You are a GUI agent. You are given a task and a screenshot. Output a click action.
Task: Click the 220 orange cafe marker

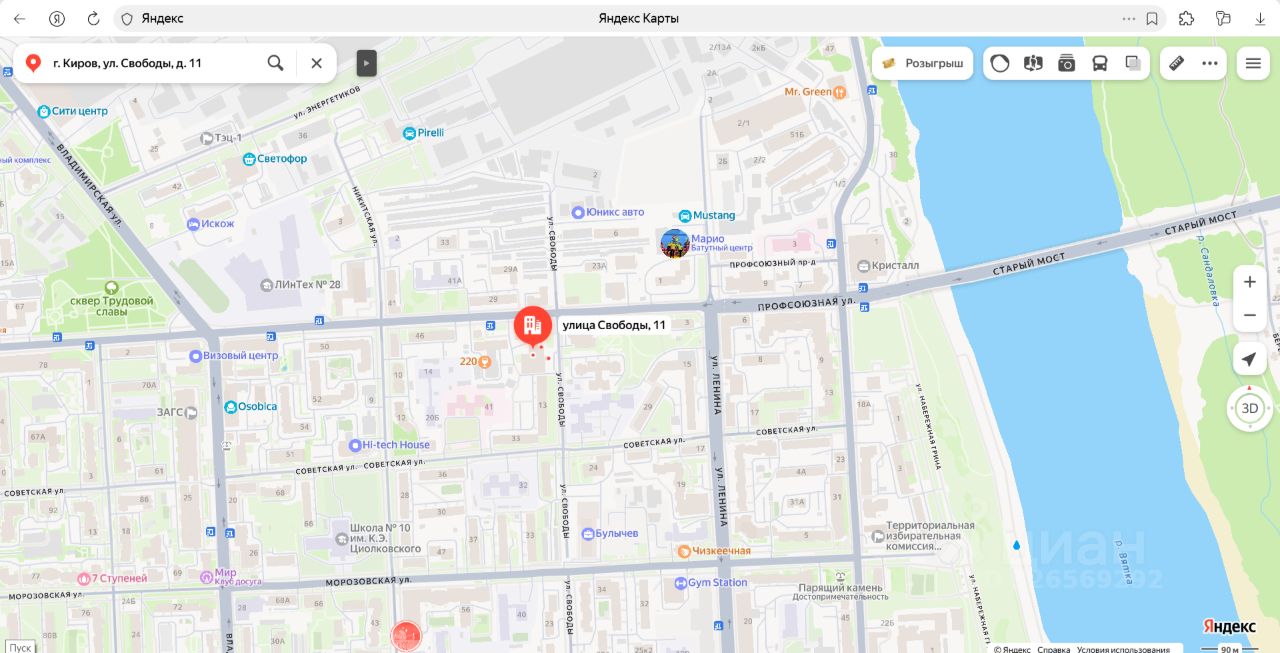485,361
